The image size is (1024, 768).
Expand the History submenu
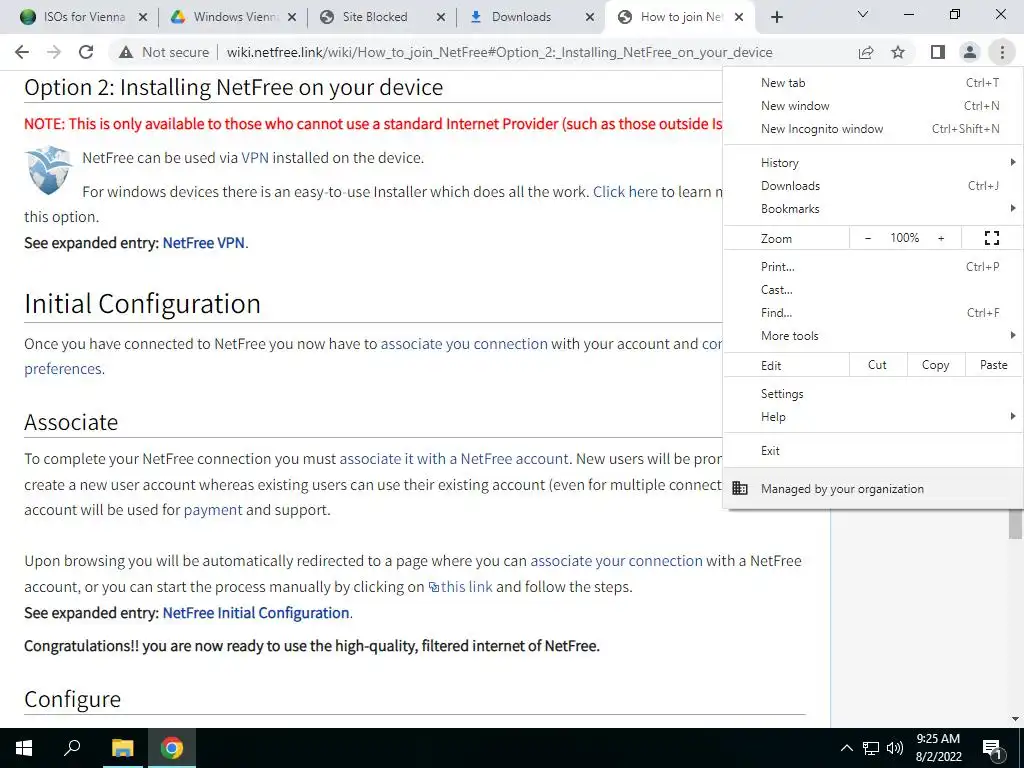[873, 163]
